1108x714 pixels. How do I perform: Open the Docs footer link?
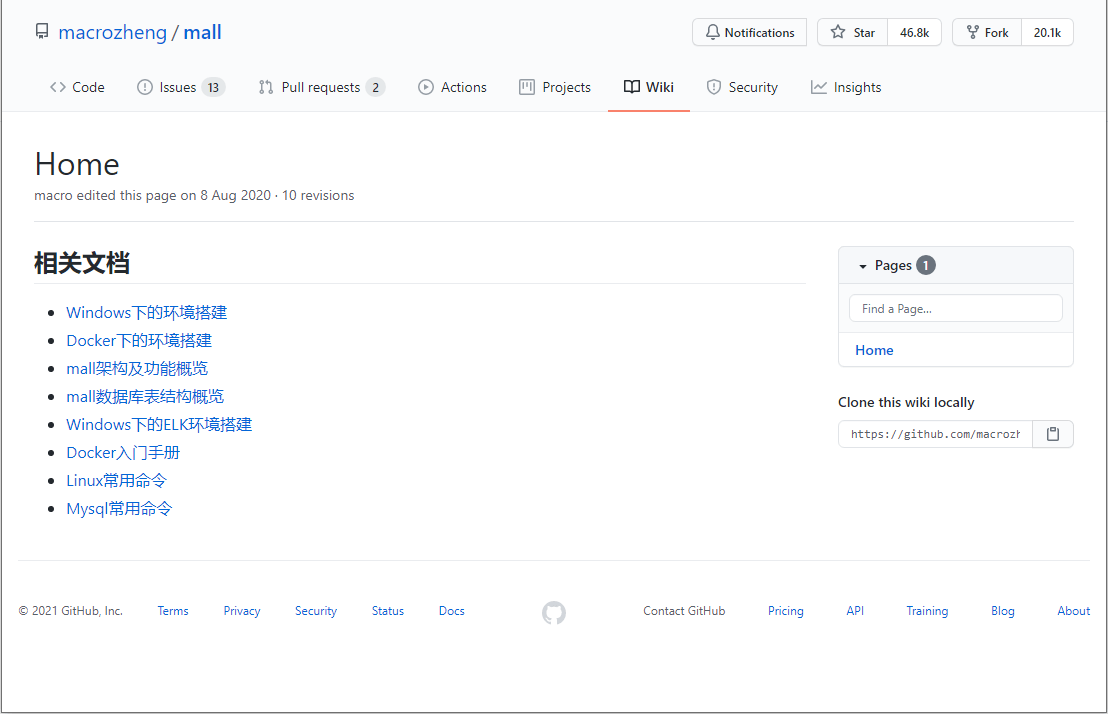tap(452, 611)
